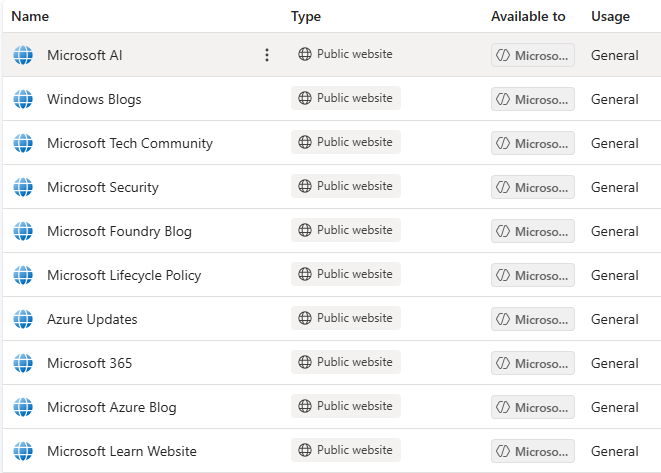
Task: Open the Microsoft Lifecycle Policy entry
Action: pos(124,275)
